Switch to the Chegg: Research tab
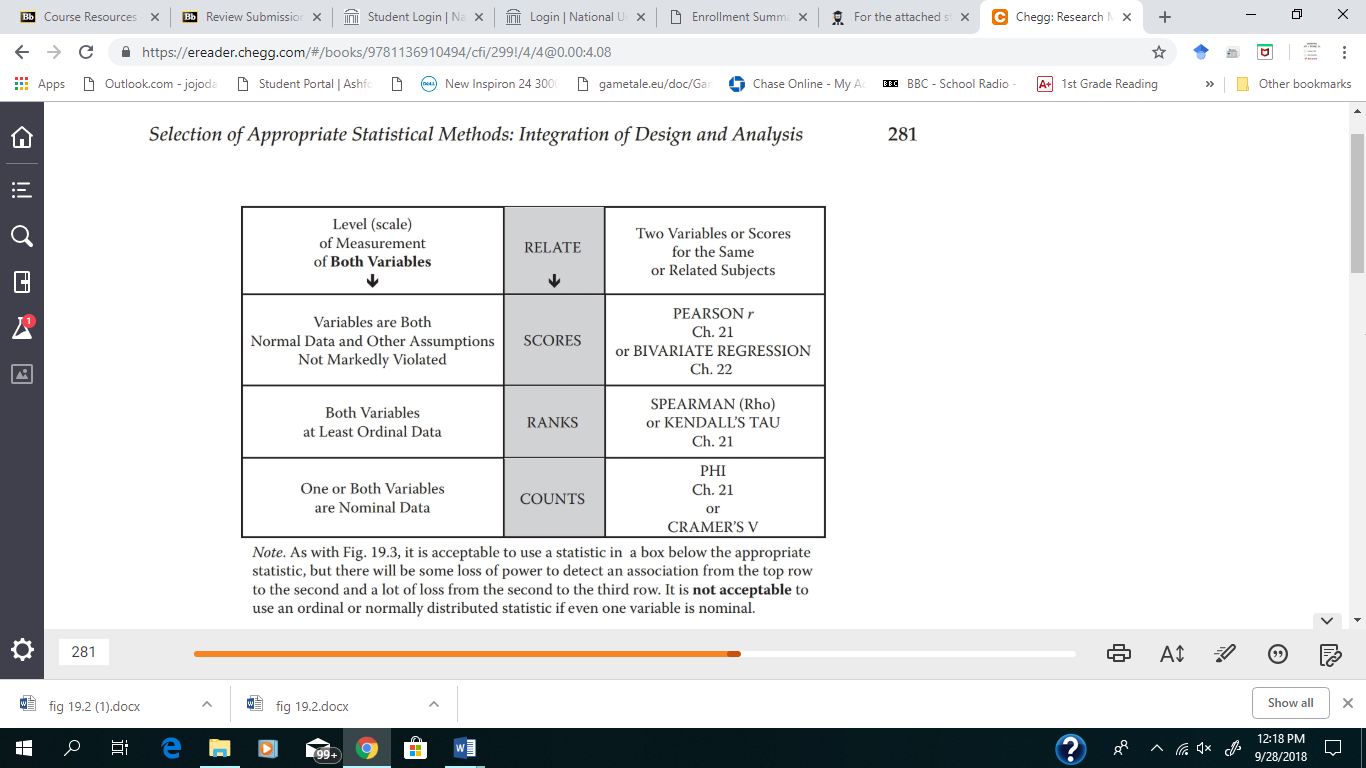Image resolution: width=1366 pixels, height=768 pixels. 1060,17
